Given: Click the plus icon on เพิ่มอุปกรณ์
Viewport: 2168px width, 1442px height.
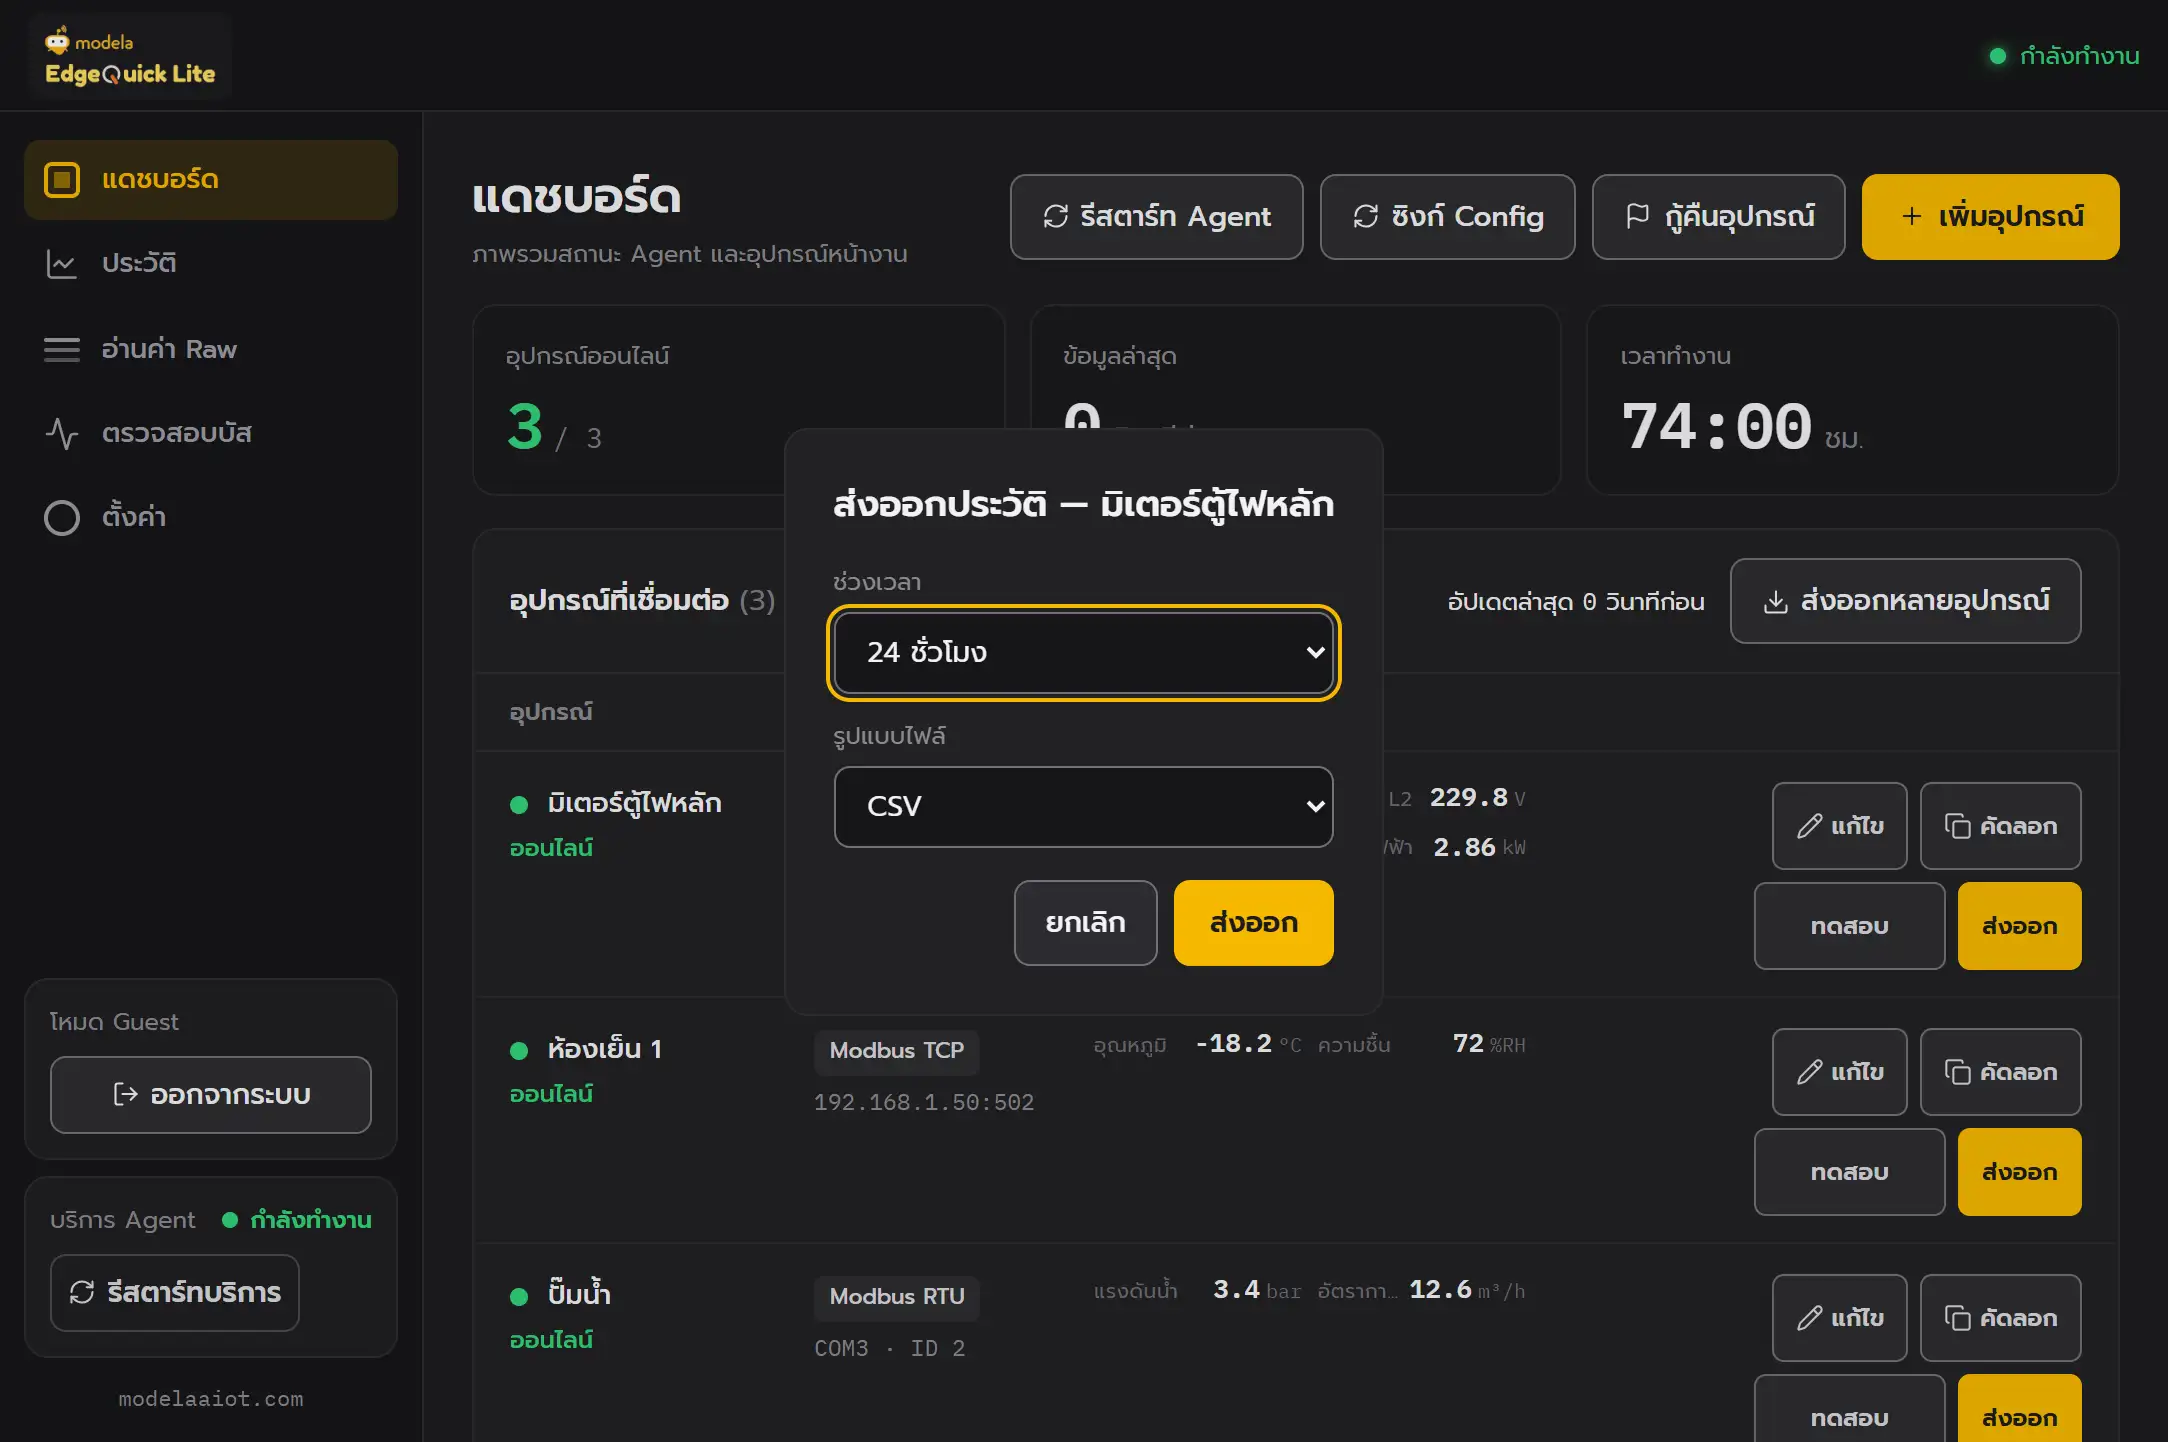Looking at the screenshot, I should tap(1912, 217).
